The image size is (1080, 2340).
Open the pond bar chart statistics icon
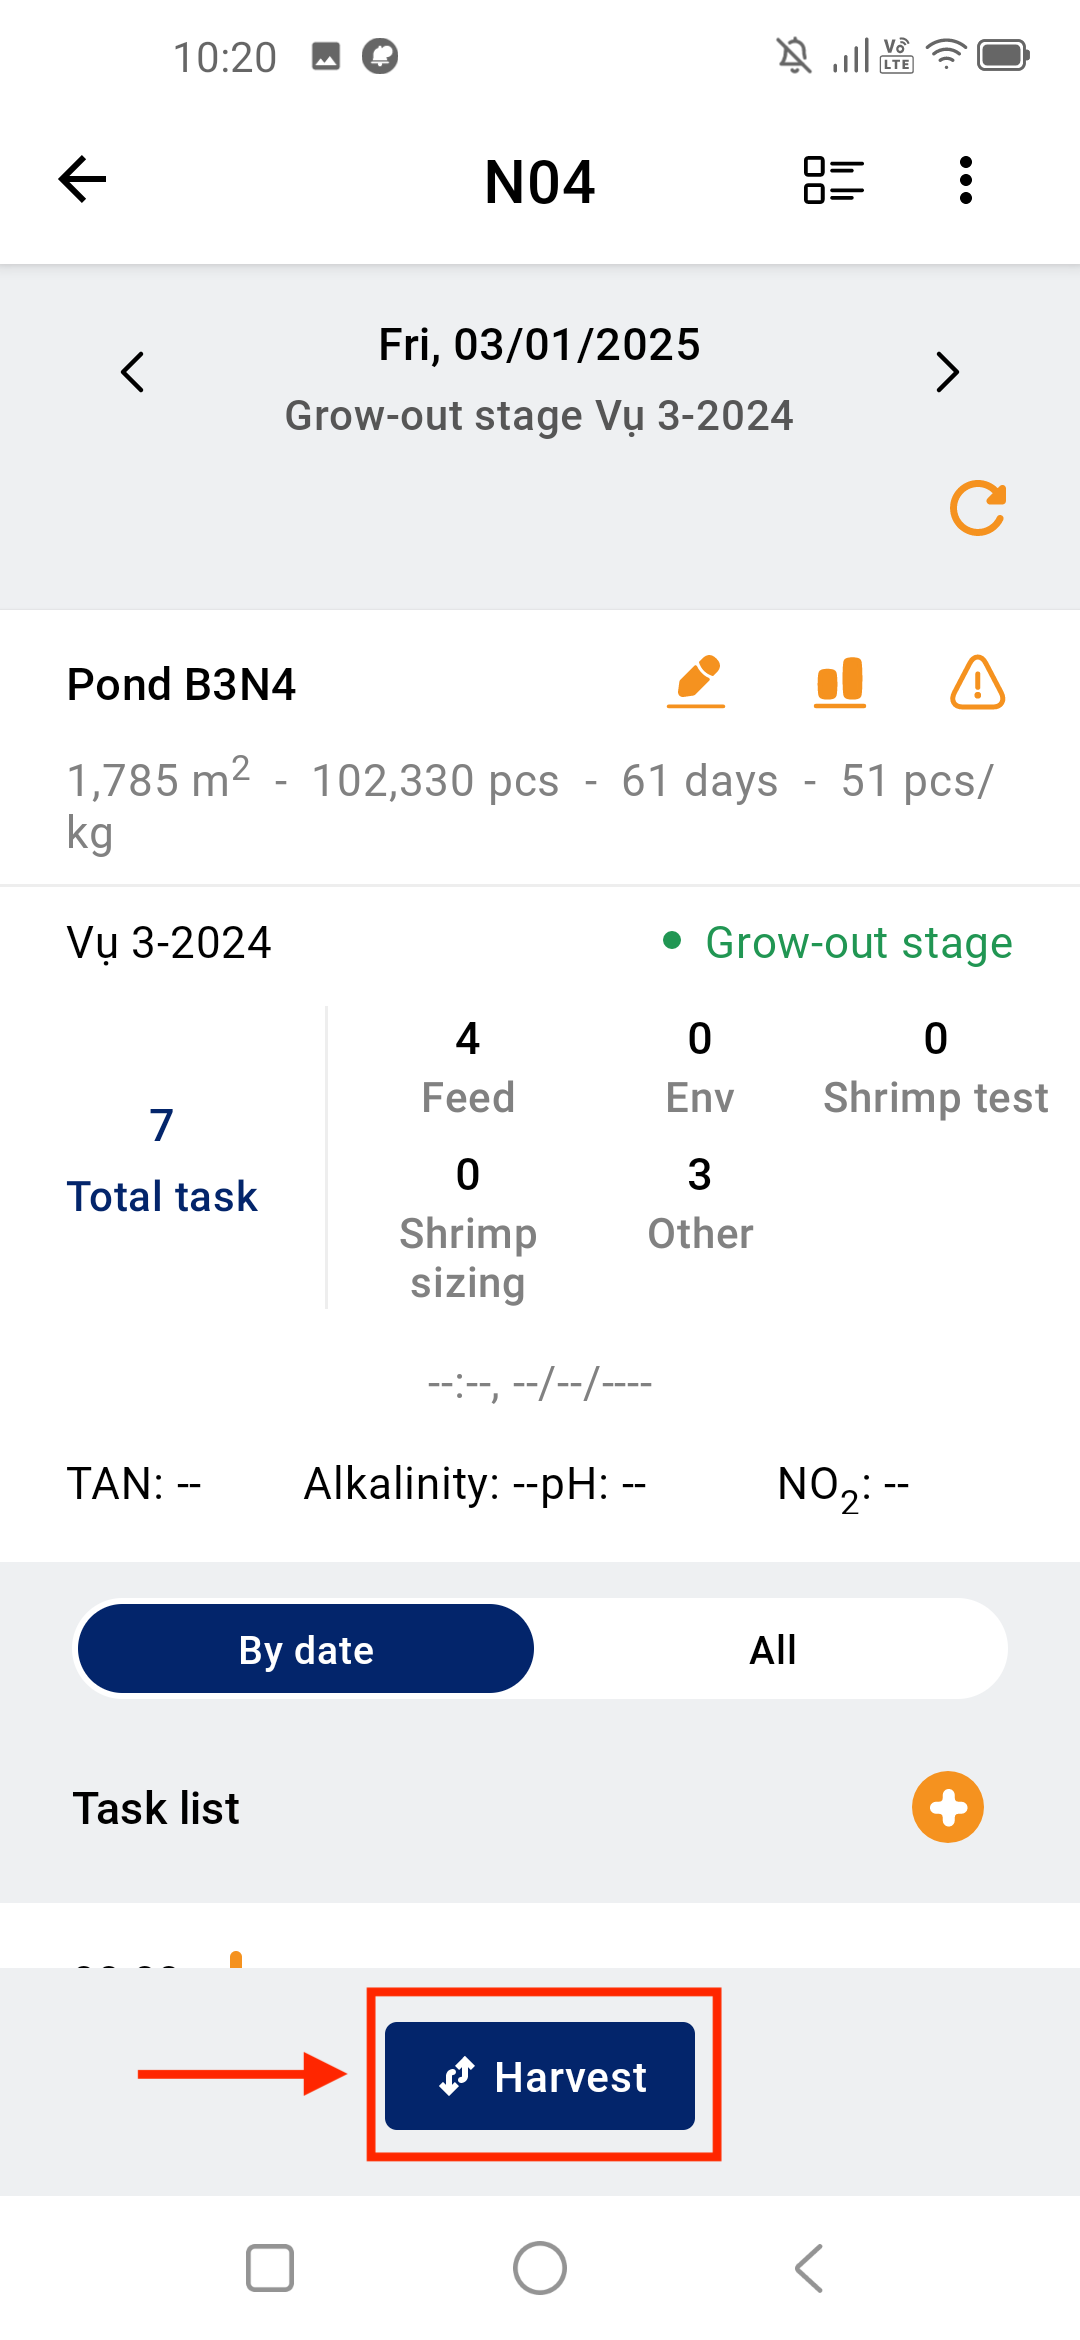pos(840,682)
